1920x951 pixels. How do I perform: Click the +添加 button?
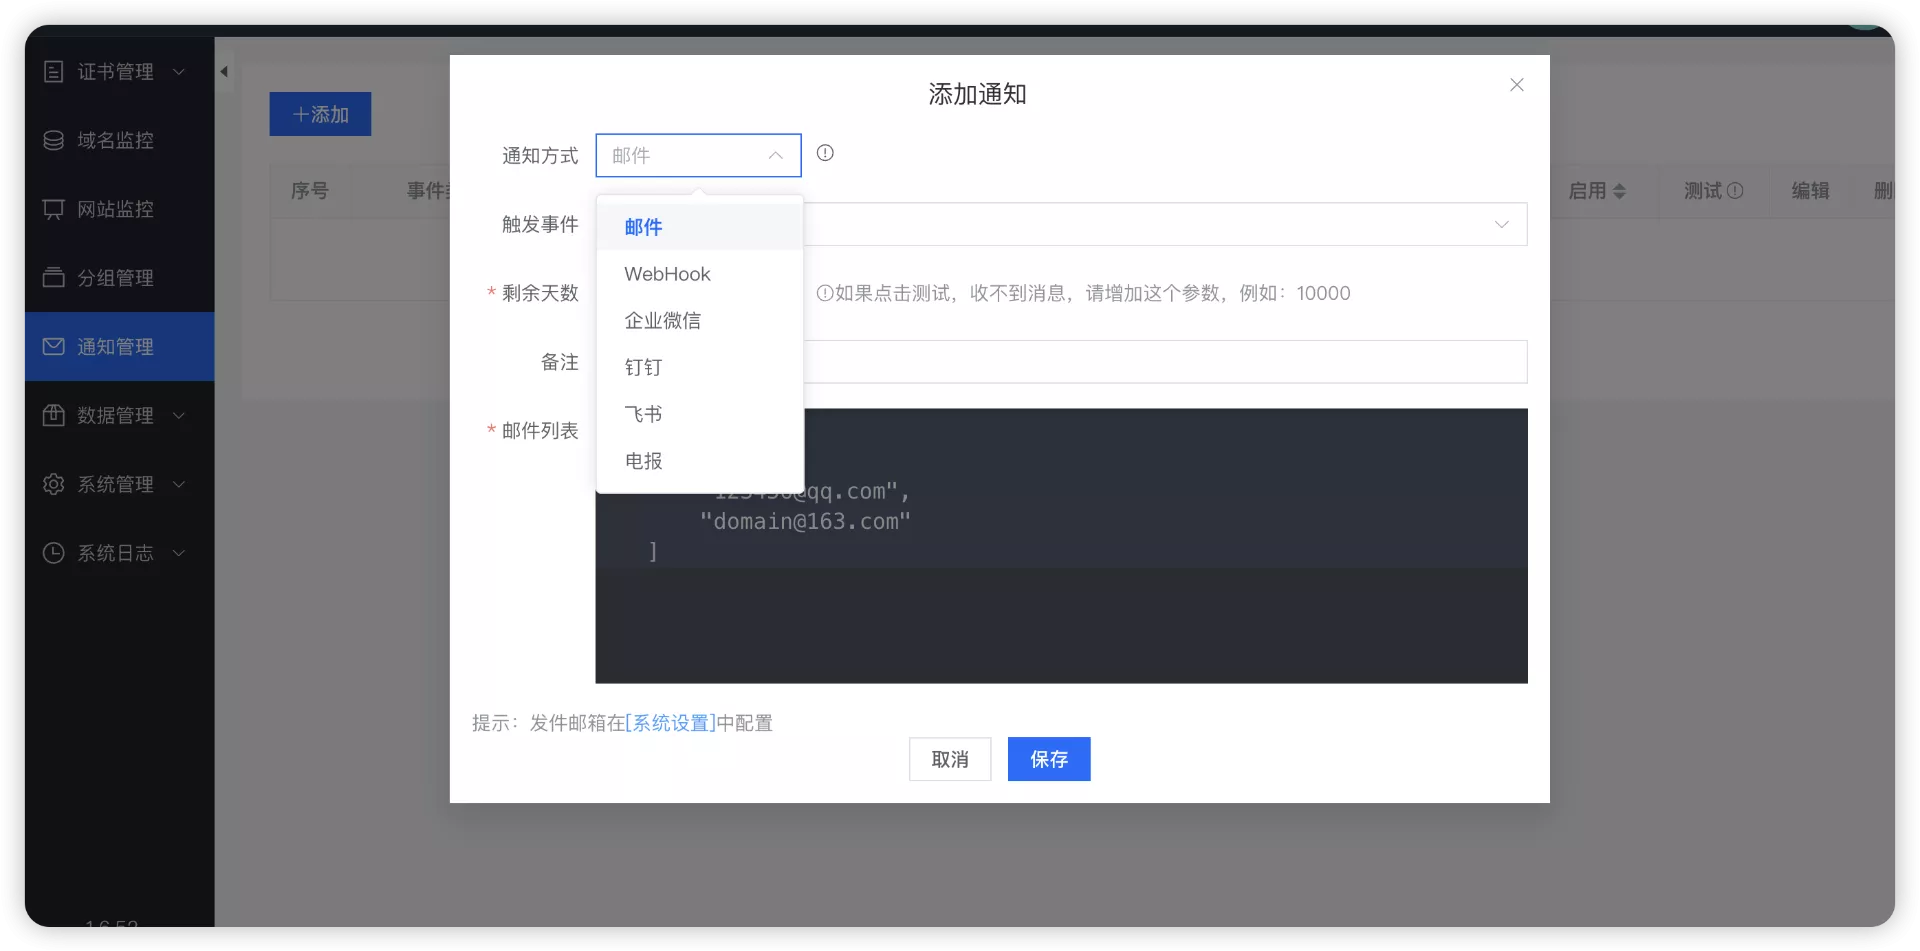tap(320, 114)
